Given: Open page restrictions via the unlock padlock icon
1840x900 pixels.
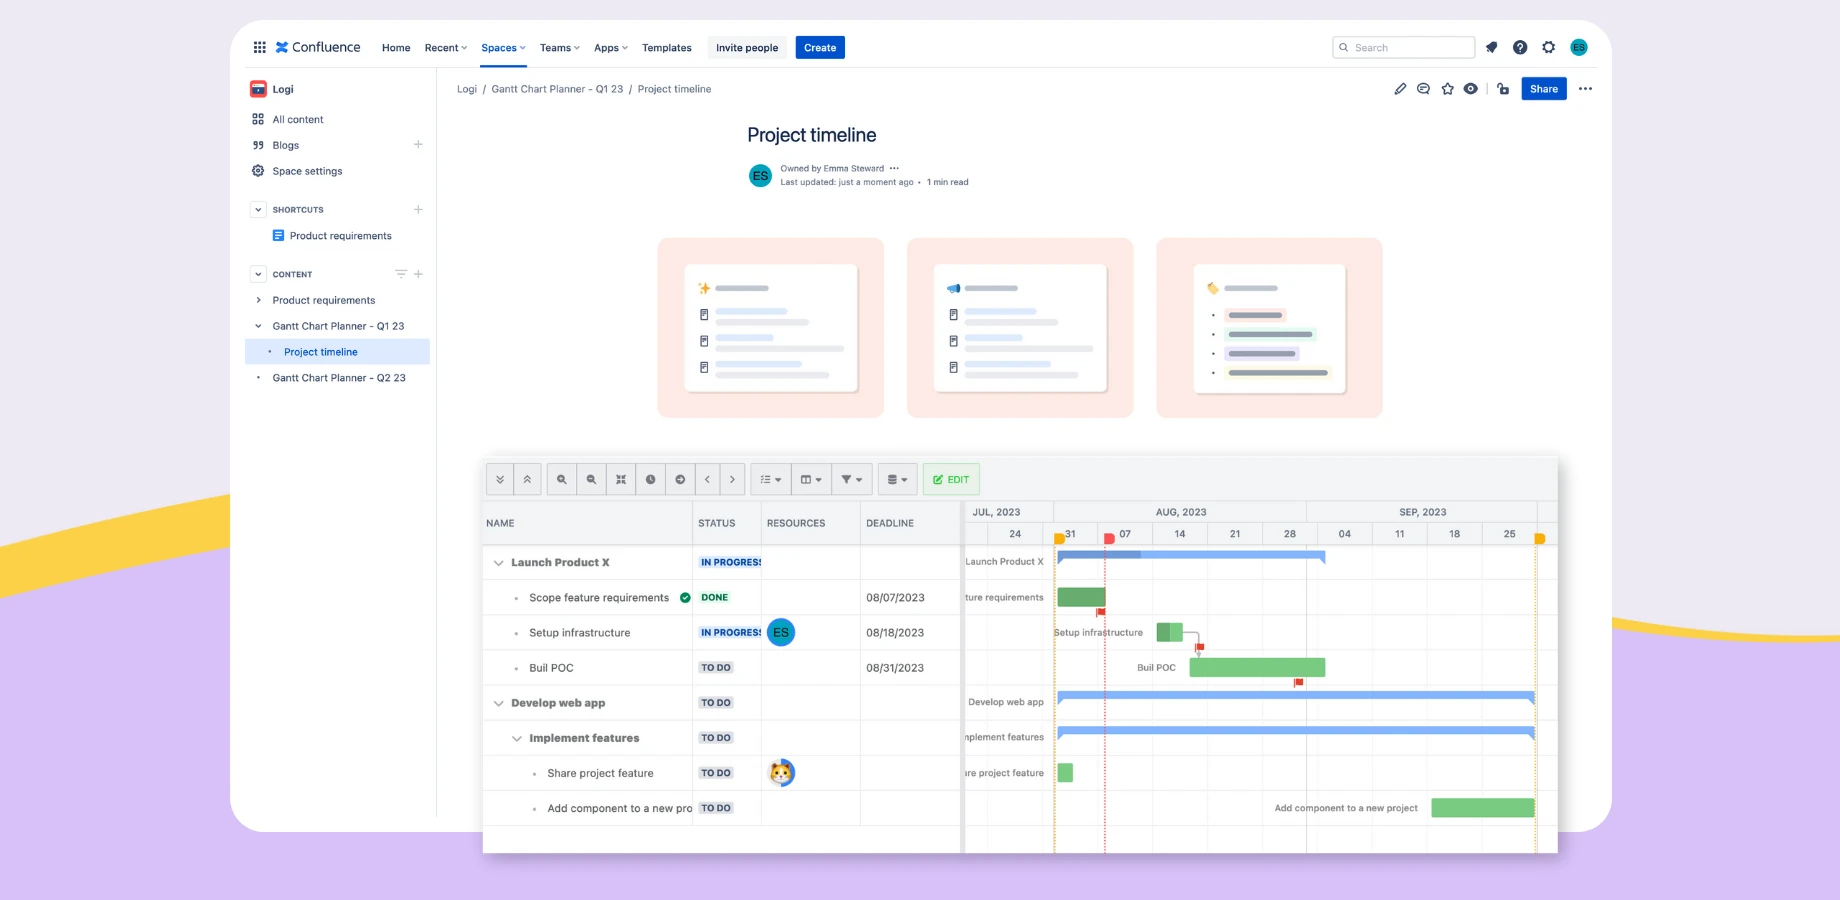Looking at the screenshot, I should pyautogui.click(x=1503, y=89).
